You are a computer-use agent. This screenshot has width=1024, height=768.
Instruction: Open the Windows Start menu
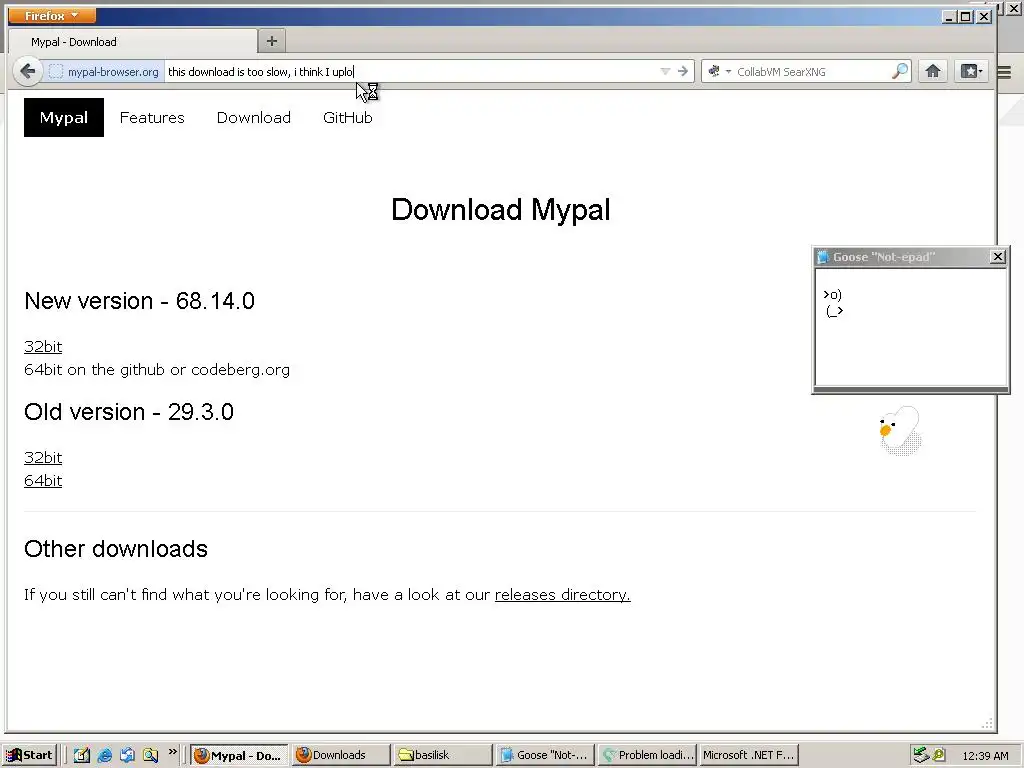pyautogui.click(x=30, y=755)
